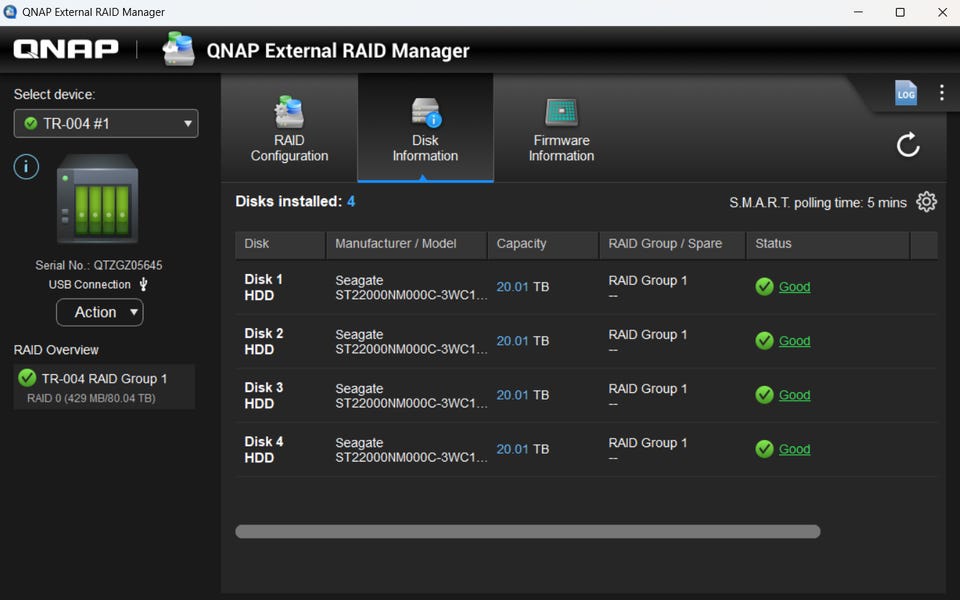Click the Status column header
Viewport: 960px width, 600px height.
point(828,244)
